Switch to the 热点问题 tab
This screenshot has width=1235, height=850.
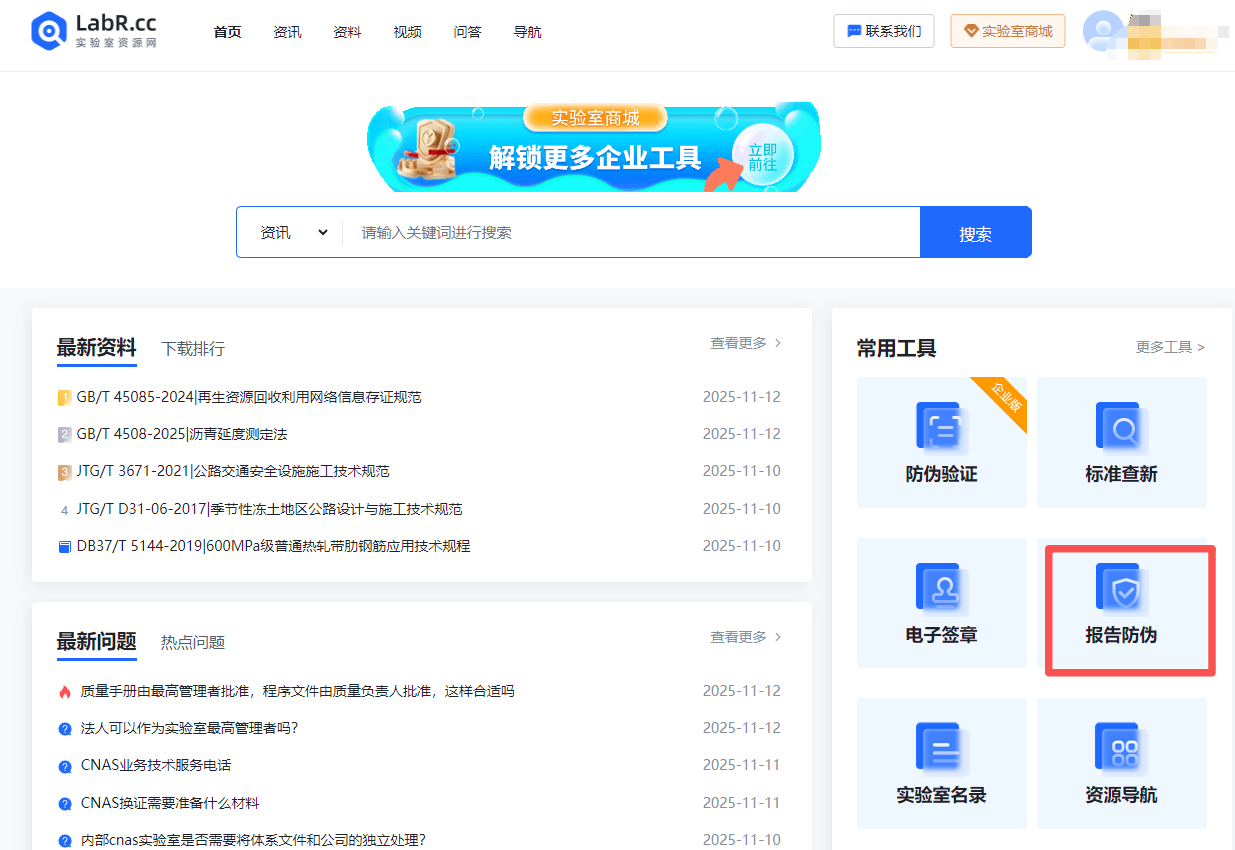(191, 641)
